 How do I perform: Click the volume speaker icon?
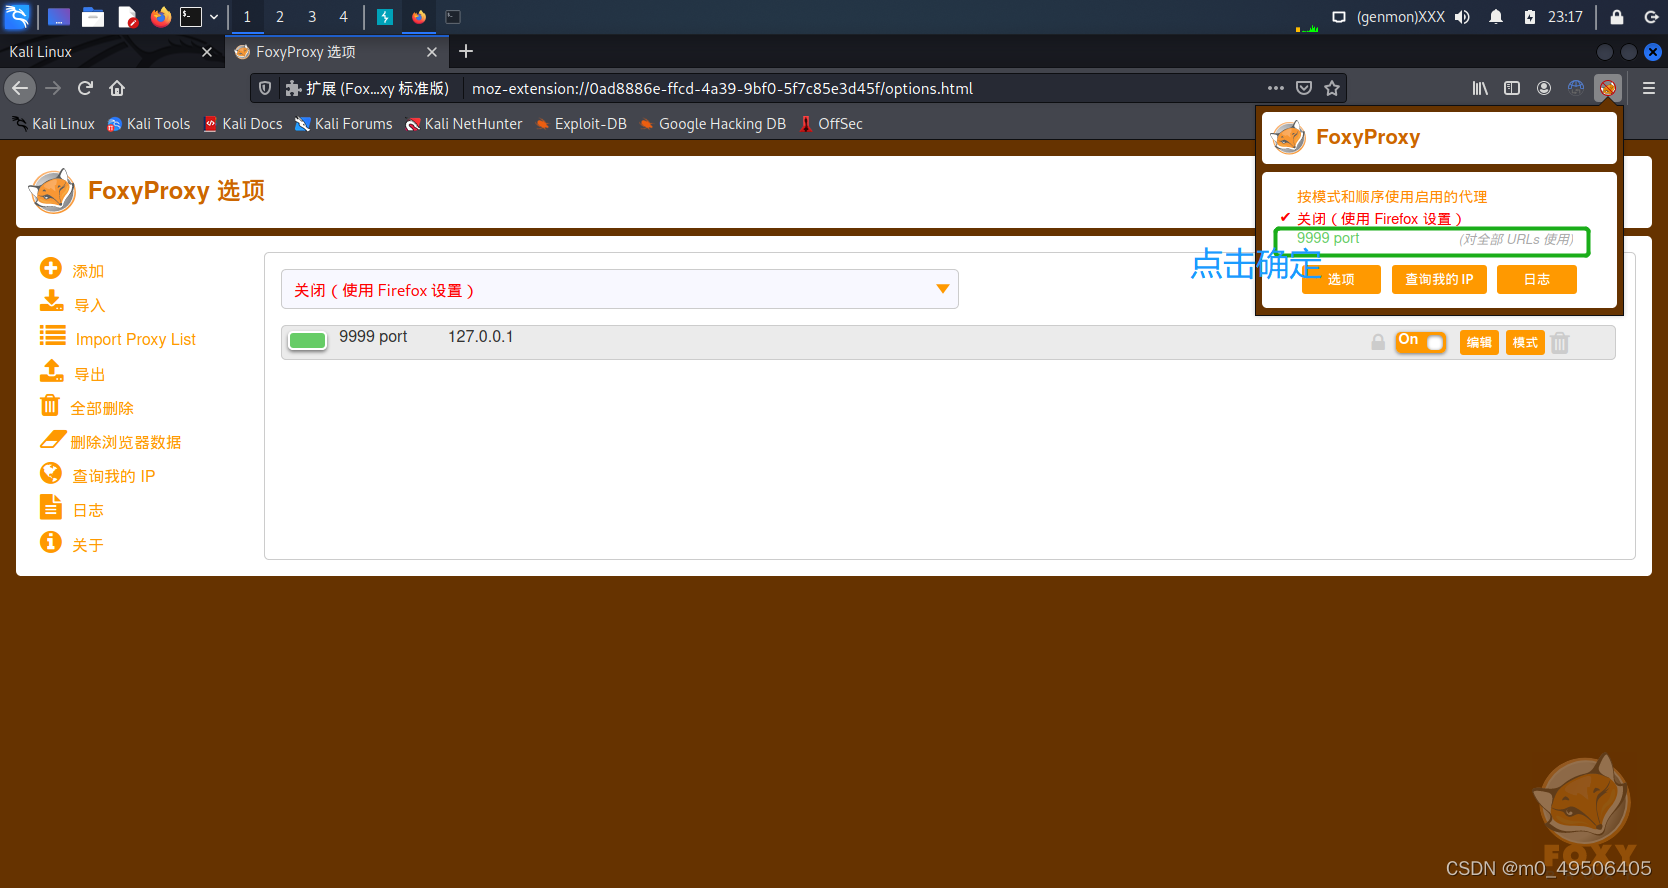pos(1463,16)
